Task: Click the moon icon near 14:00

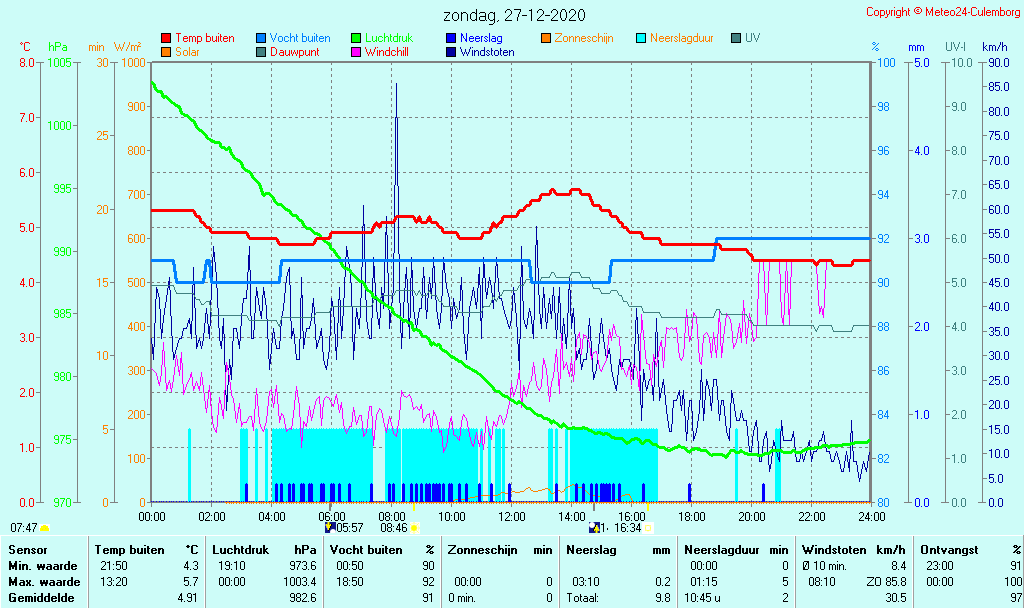Action: coord(594,527)
